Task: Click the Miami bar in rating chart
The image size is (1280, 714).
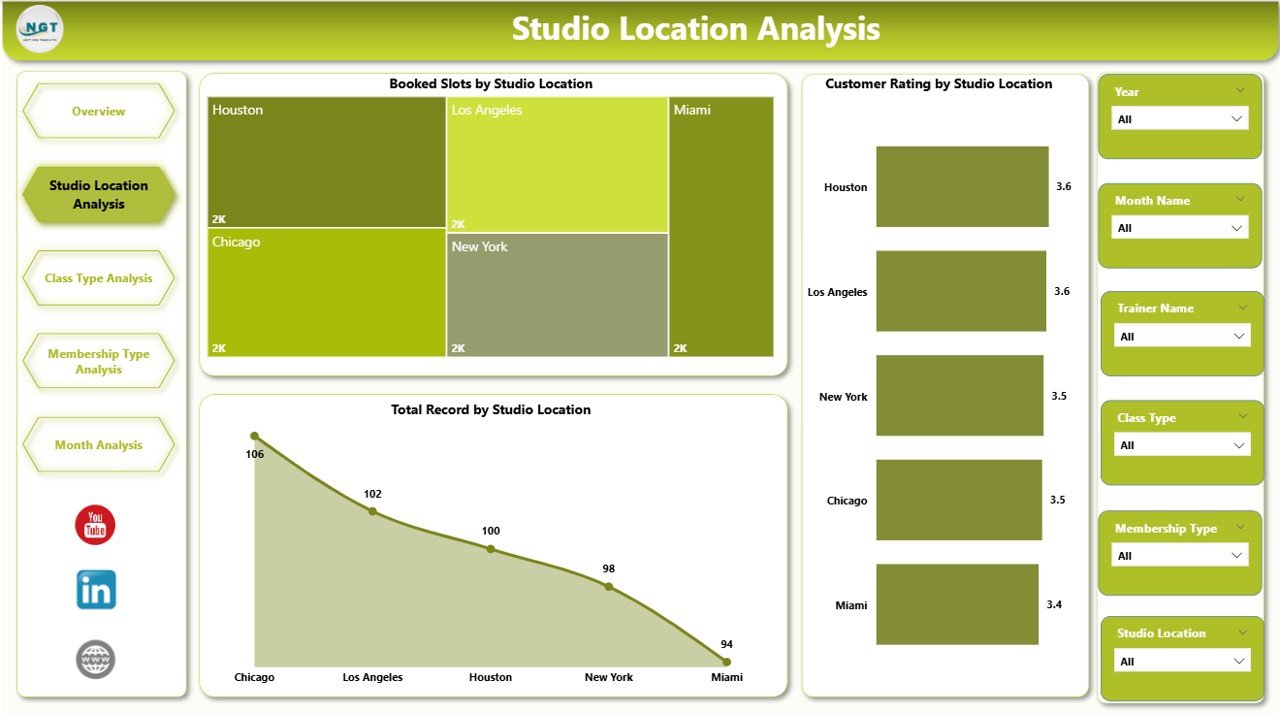Action: (x=957, y=604)
